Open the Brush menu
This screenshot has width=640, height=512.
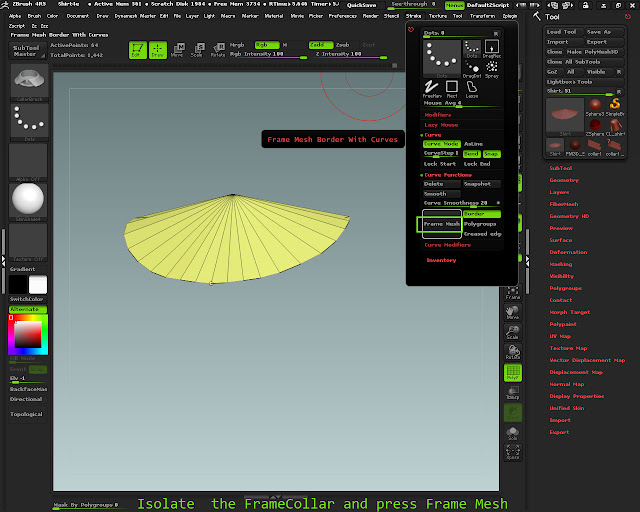point(34,16)
